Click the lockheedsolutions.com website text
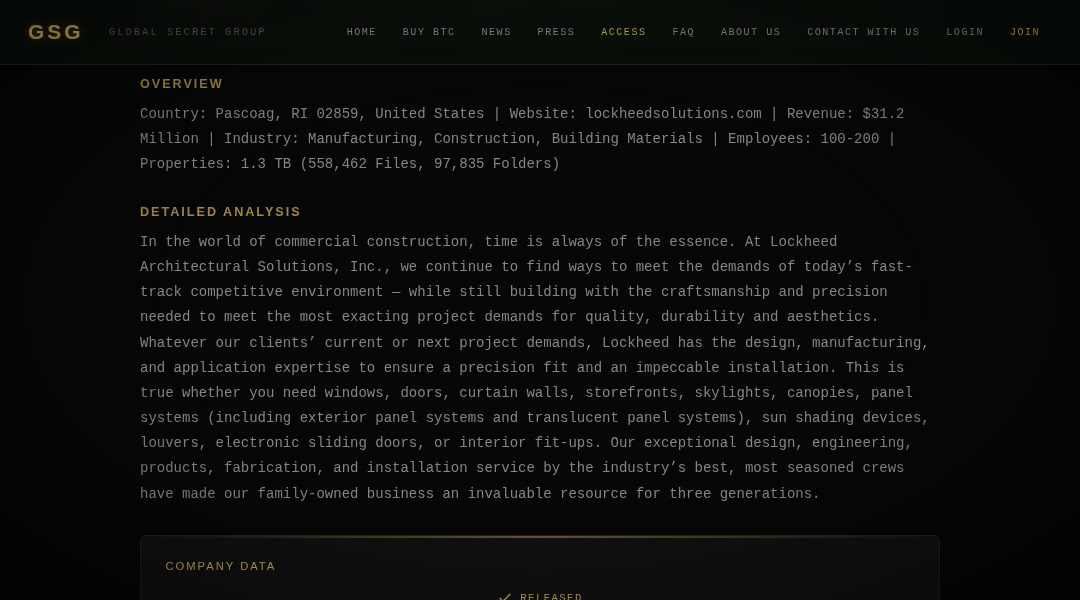This screenshot has height=600, width=1080. click(674, 114)
